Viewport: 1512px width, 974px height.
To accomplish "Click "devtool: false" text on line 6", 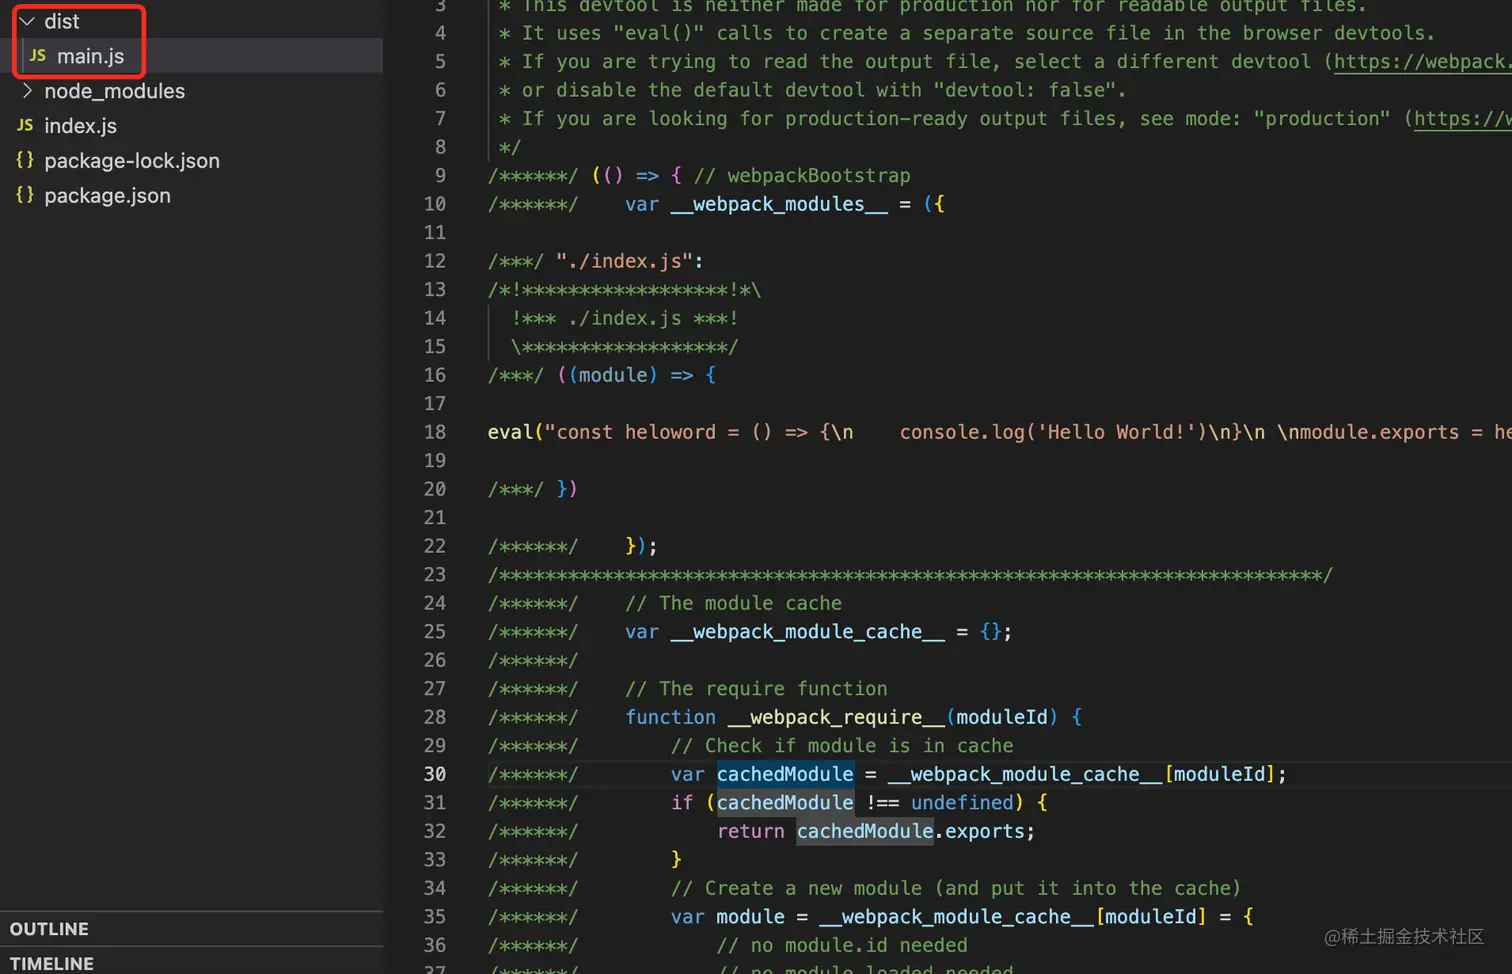I will tap(1024, 90).
